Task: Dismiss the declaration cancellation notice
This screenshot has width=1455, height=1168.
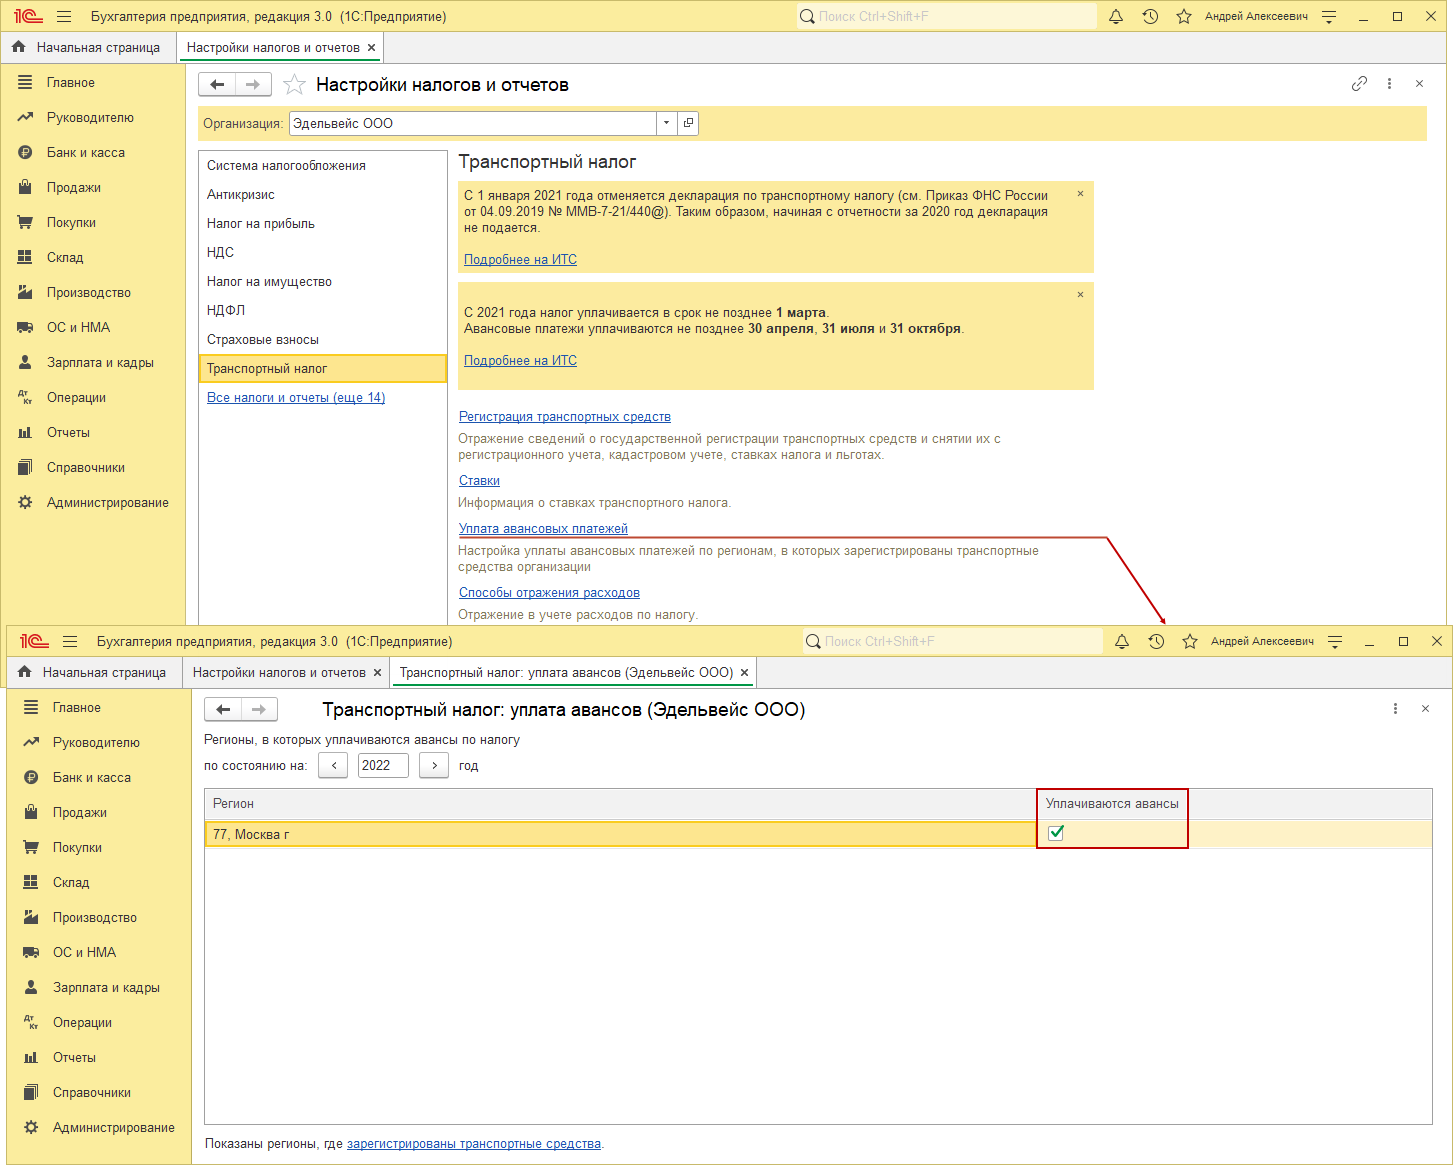Action: (x=1080, y=194)
